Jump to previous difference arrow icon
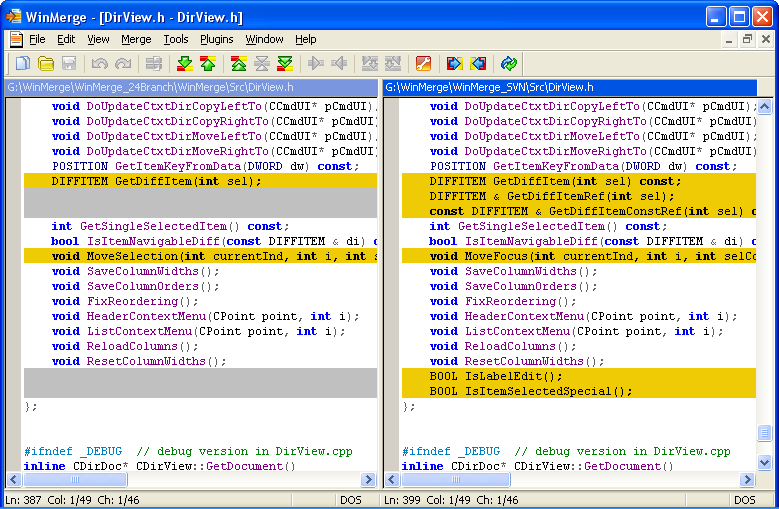The image size is (779, 509). pos(207,64)
